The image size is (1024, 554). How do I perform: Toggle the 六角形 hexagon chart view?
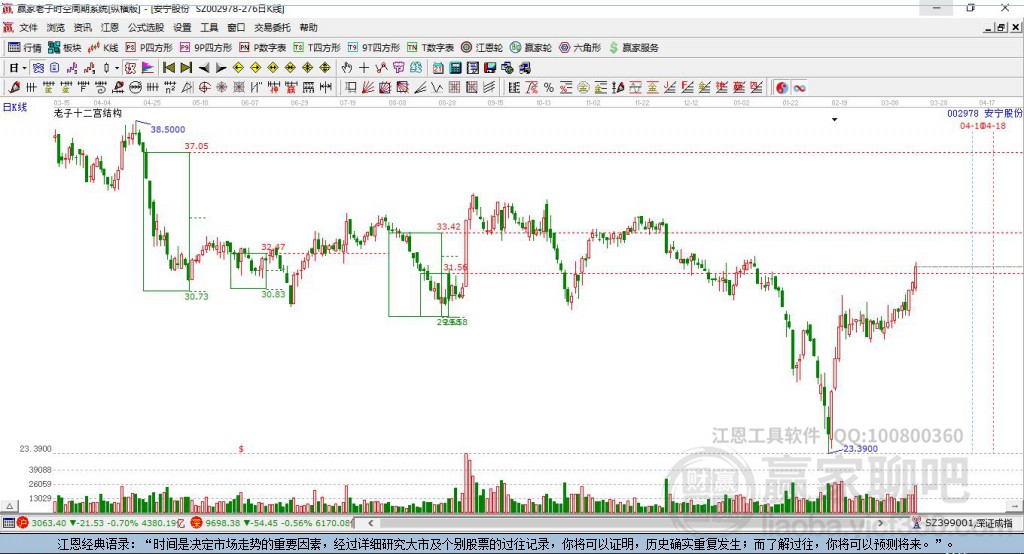click(580, 47)
